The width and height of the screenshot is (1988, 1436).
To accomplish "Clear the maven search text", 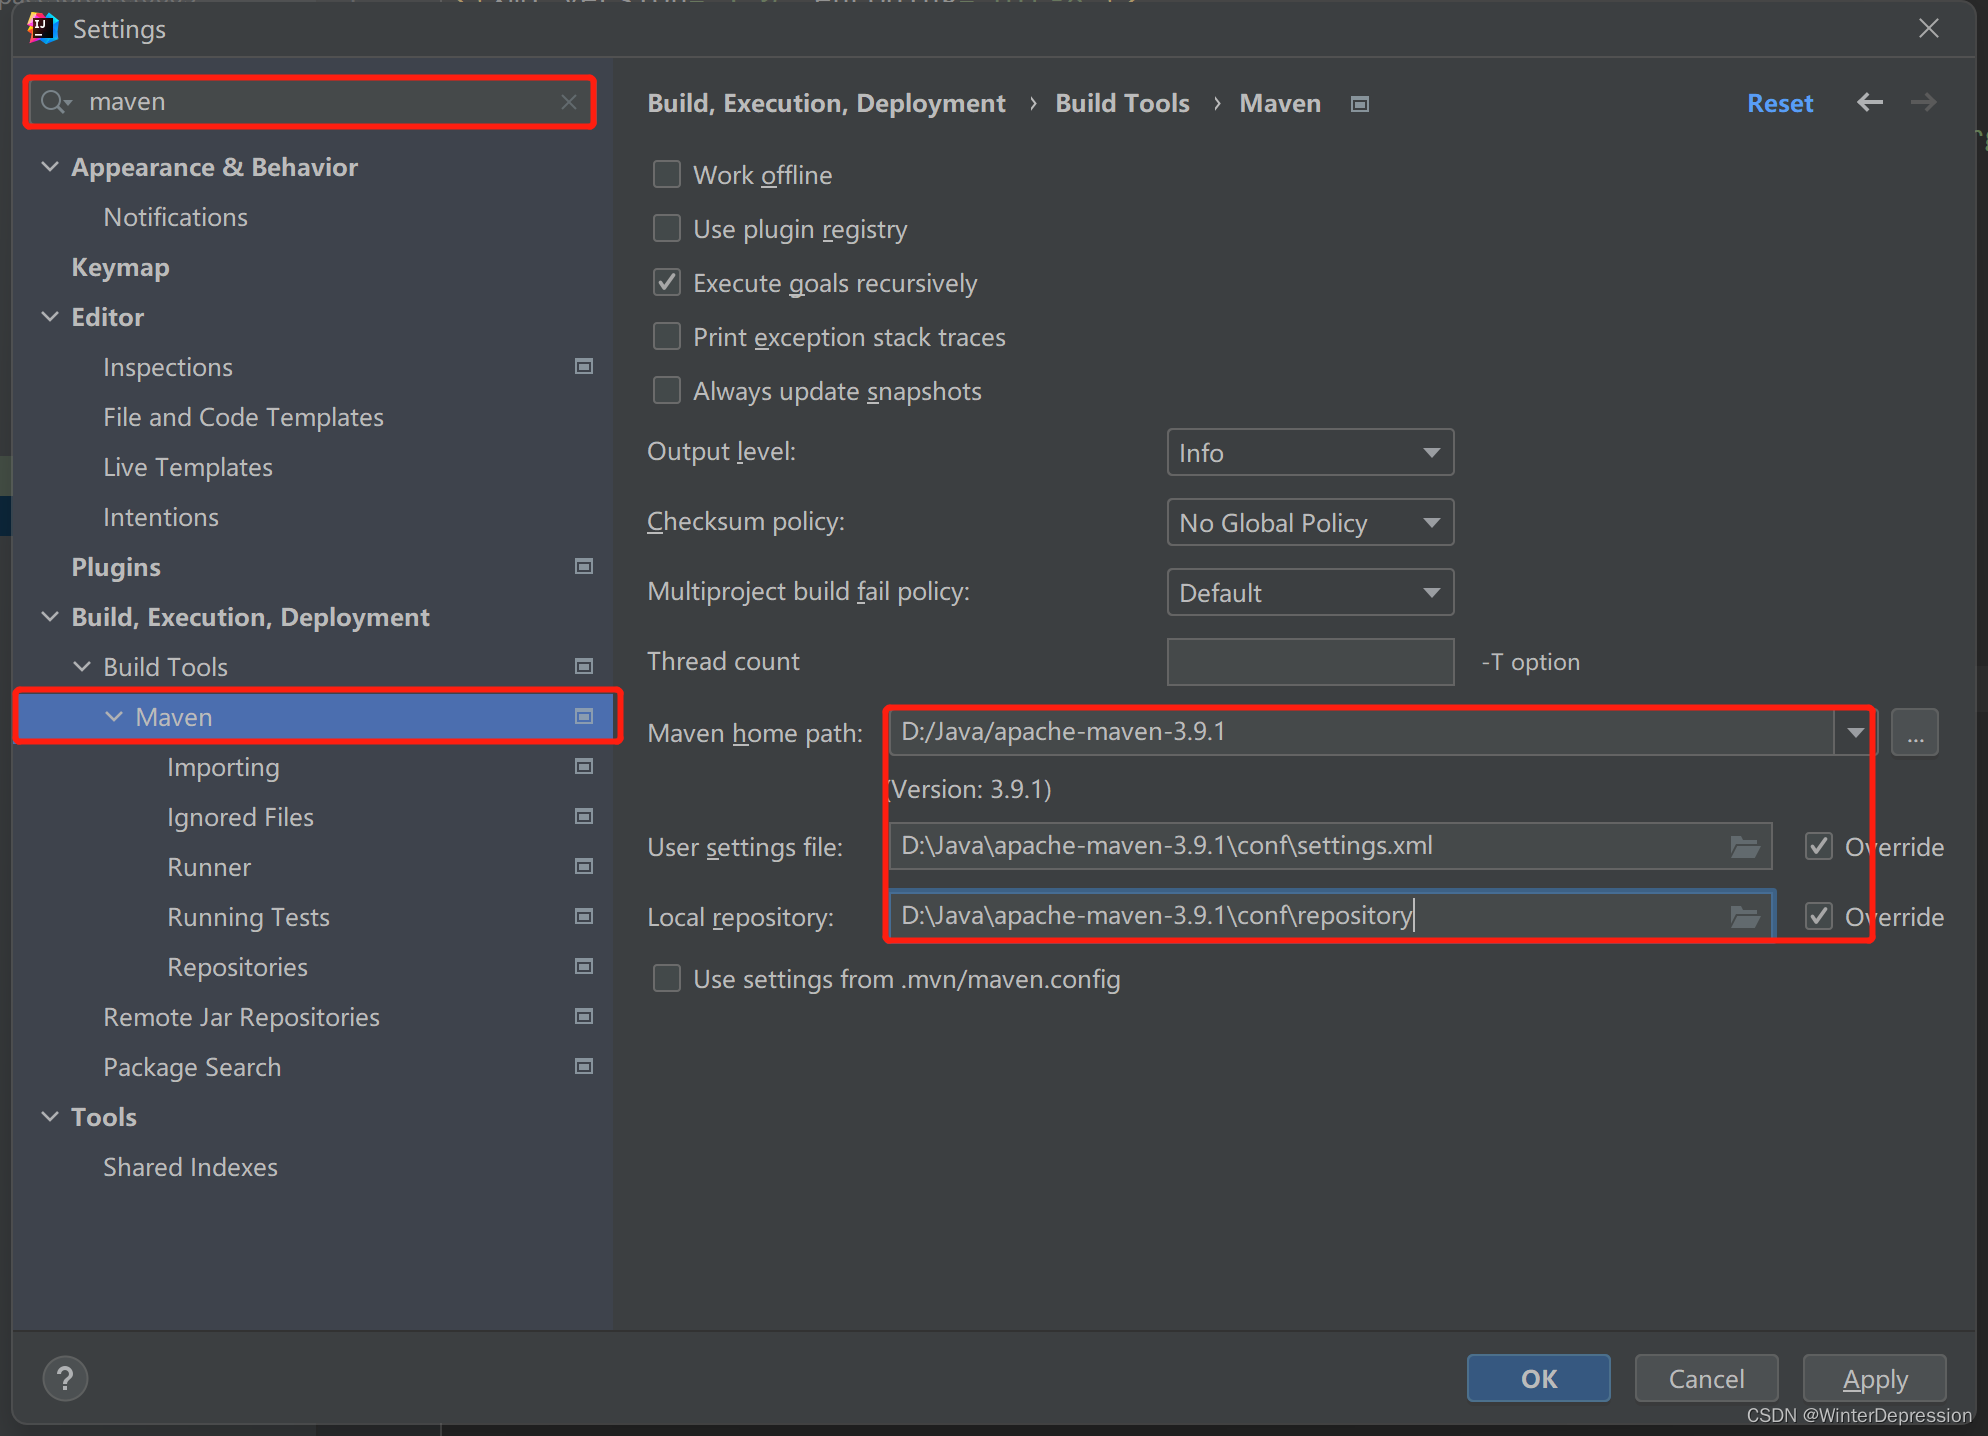I will 569,102.
